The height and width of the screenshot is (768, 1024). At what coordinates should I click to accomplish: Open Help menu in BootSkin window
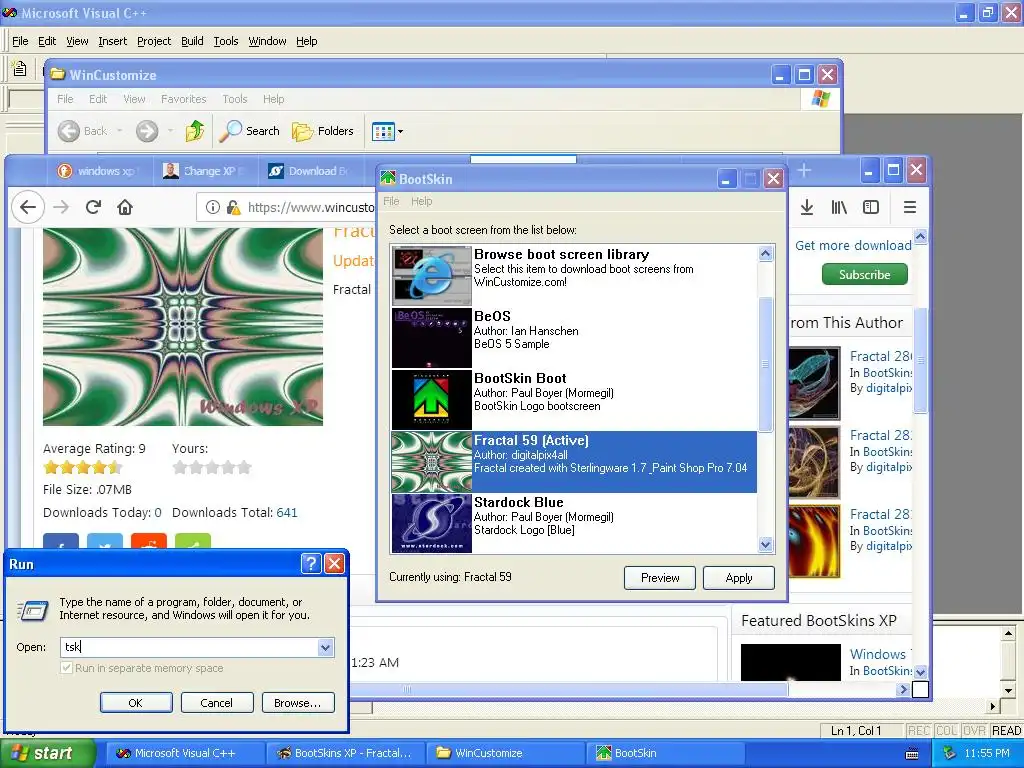coord(421,201)
